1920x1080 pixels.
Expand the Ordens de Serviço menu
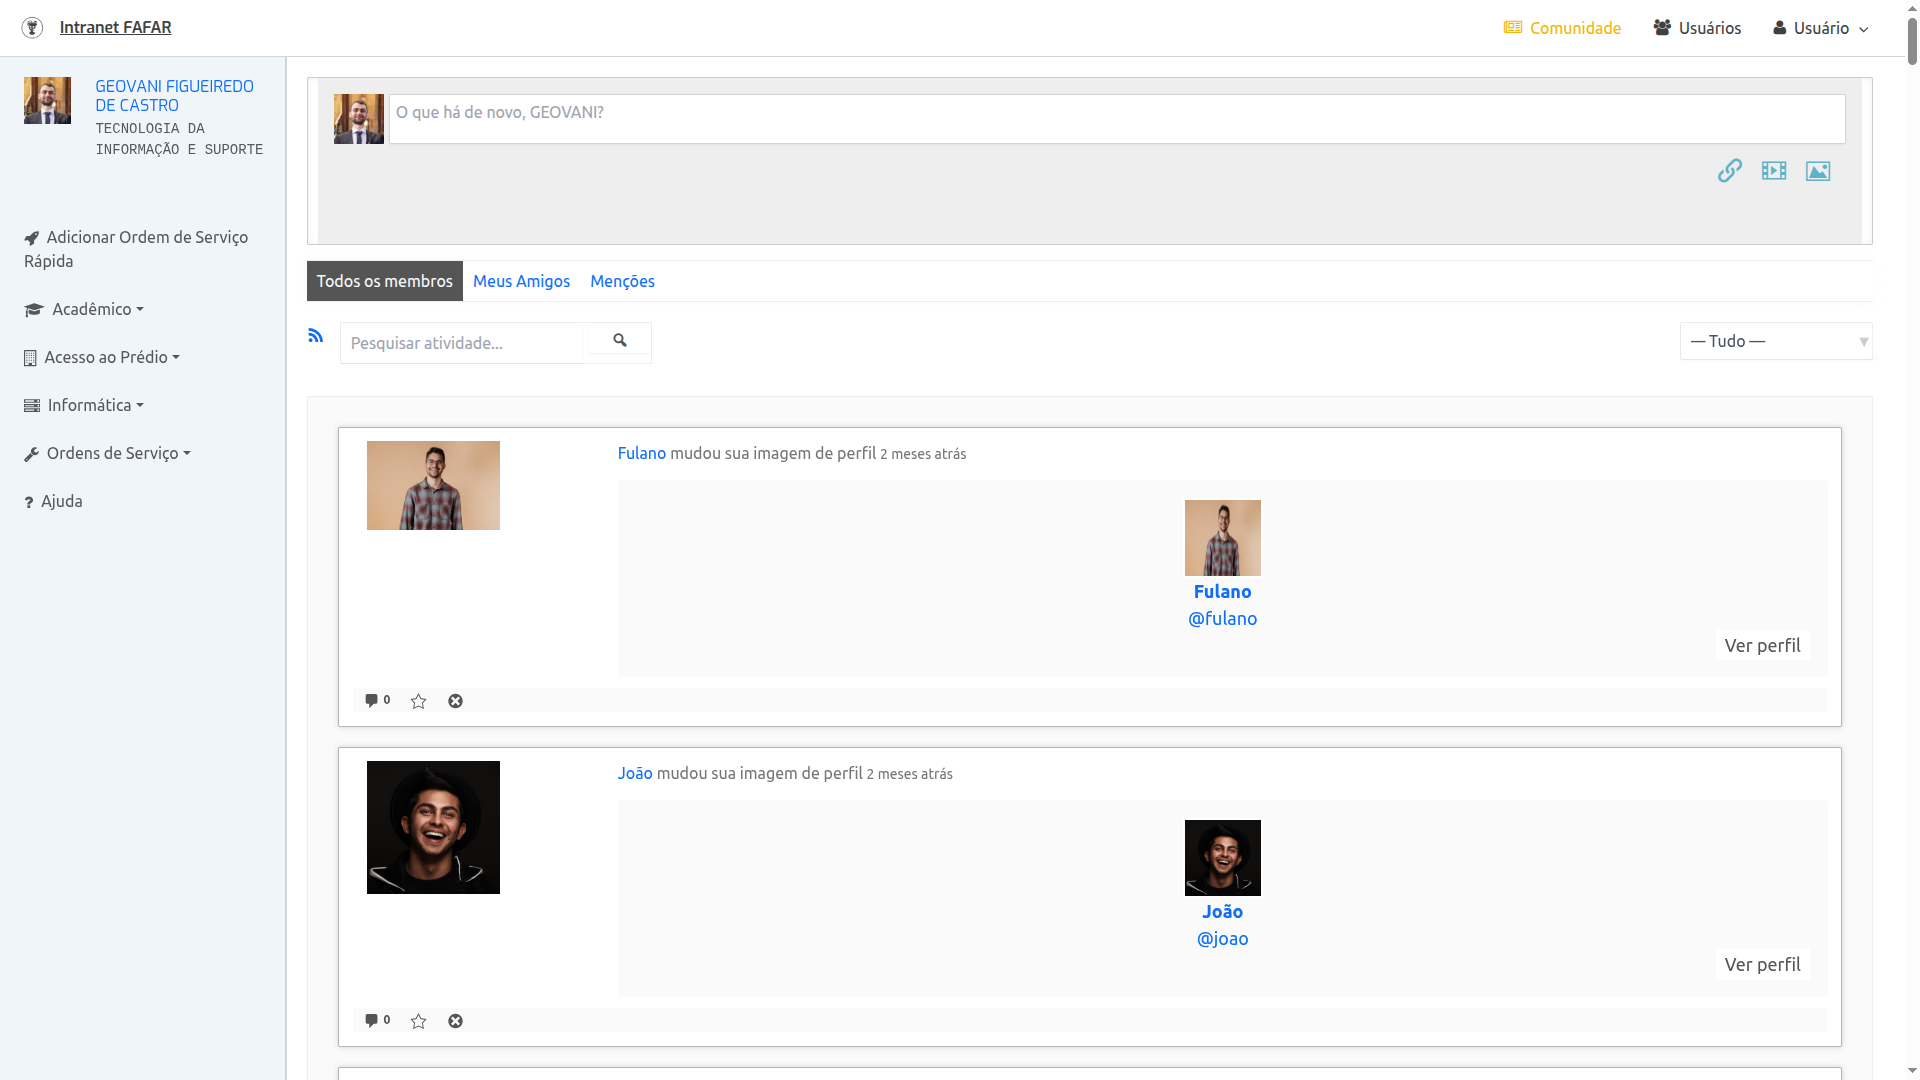pyautogui.click(x=107, y=453)
